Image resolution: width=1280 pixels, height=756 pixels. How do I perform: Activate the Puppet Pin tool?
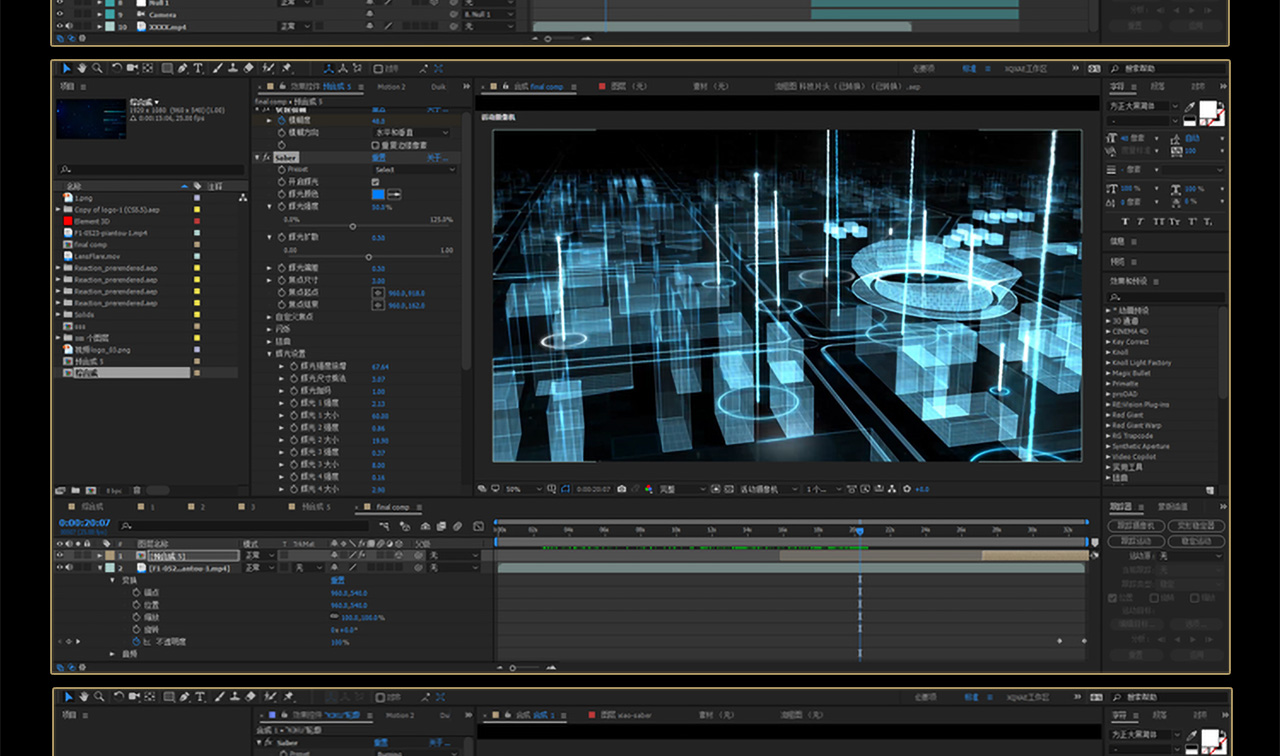coord(286,69)
